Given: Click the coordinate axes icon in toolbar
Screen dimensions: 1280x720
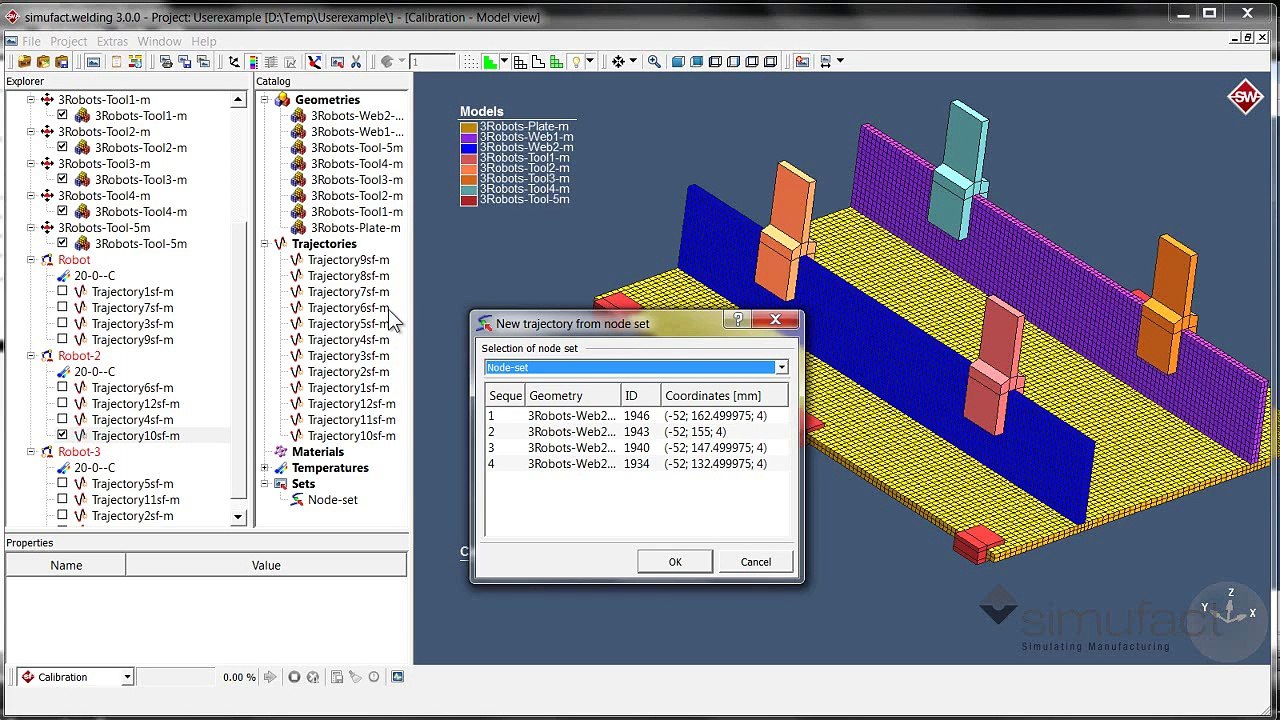Looking at the screenshot, I should tap(234, 62).
